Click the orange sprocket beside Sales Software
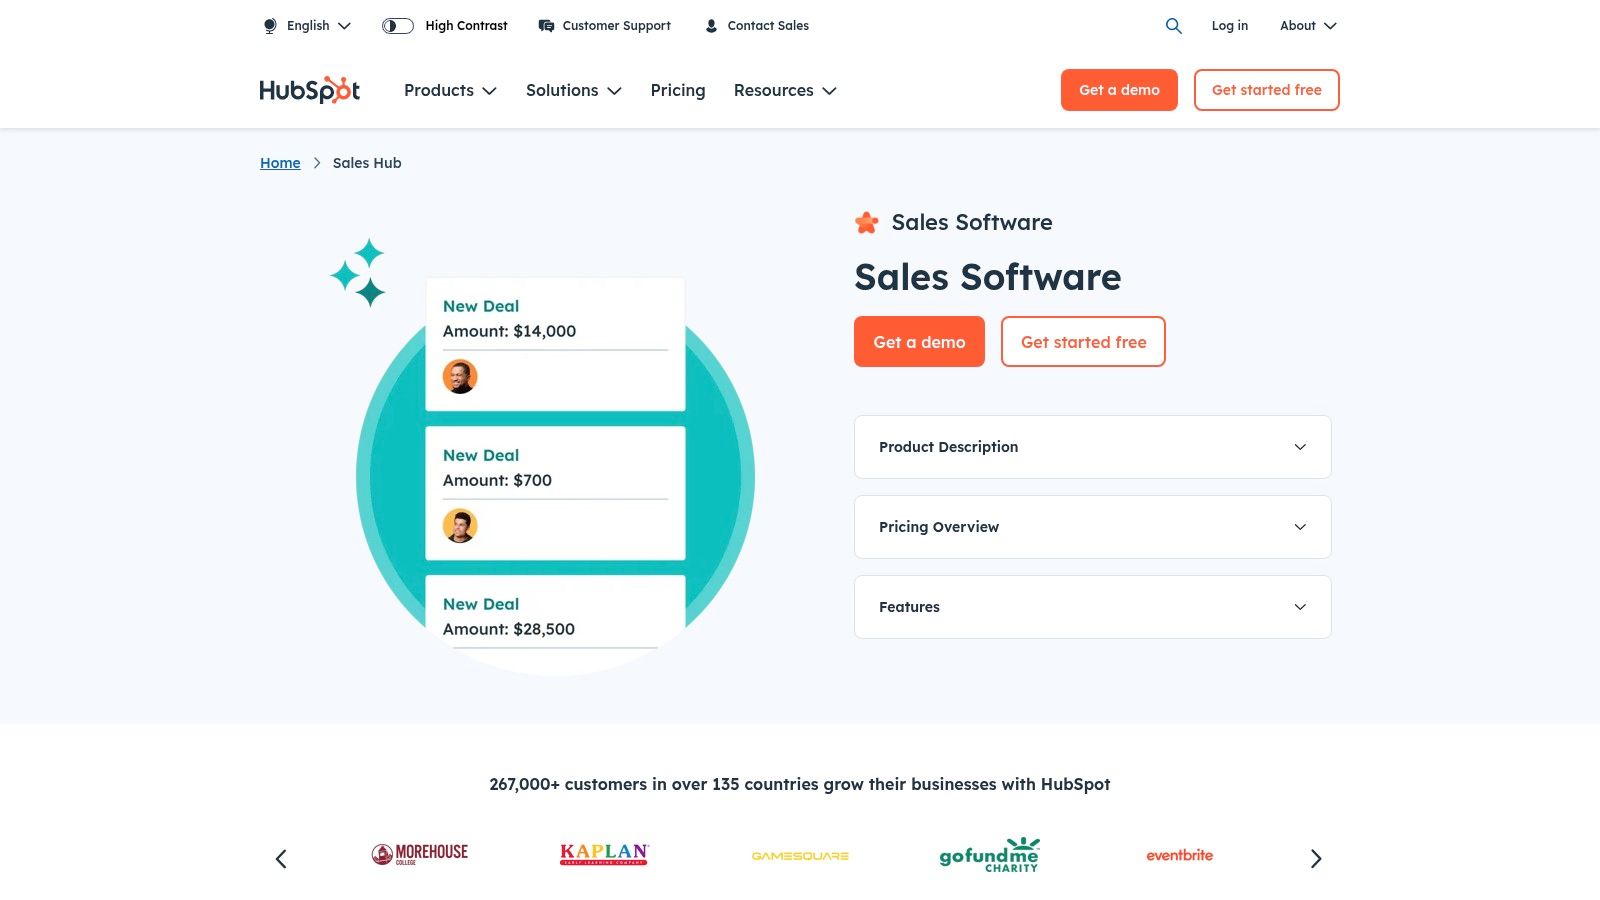Image resolution: width=1600 pixels, height=900 pixels. pyautogui.click(x=865, y=222)
